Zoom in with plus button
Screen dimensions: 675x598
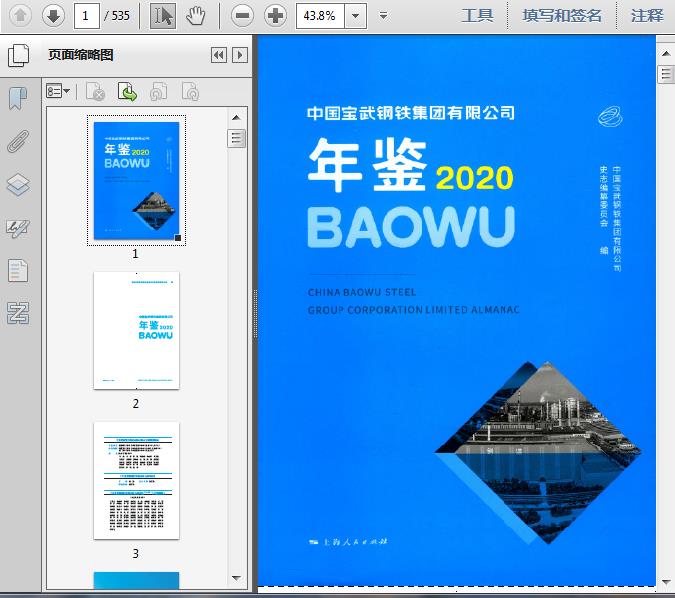[275, 16]
